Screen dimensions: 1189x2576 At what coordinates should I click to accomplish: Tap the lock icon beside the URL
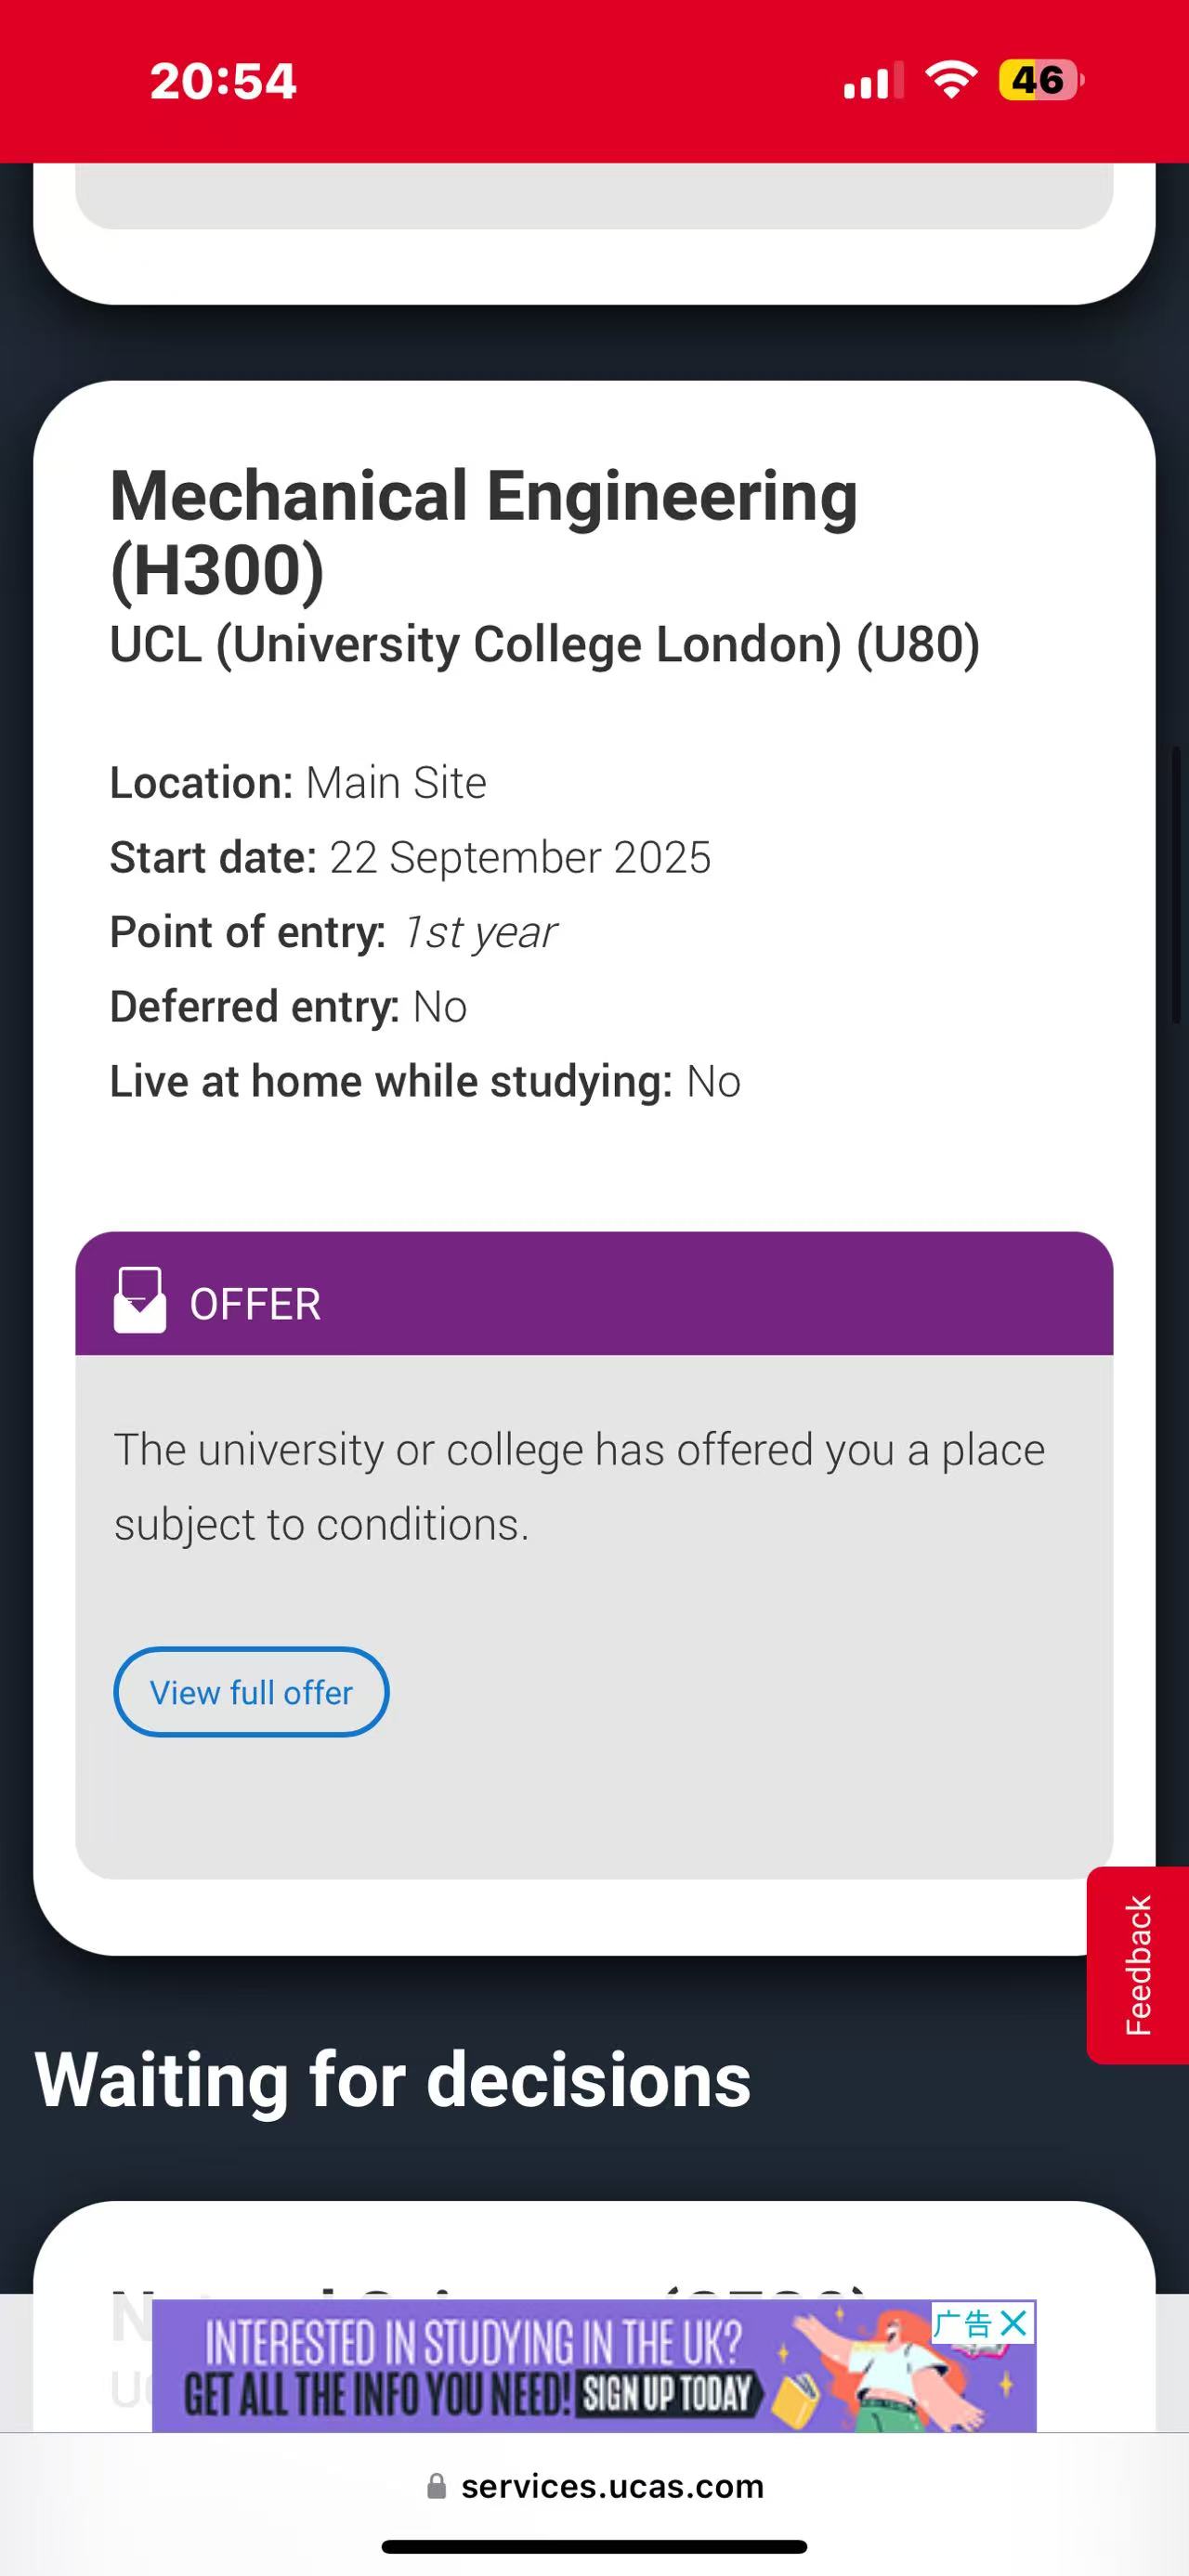point(436,2486)
